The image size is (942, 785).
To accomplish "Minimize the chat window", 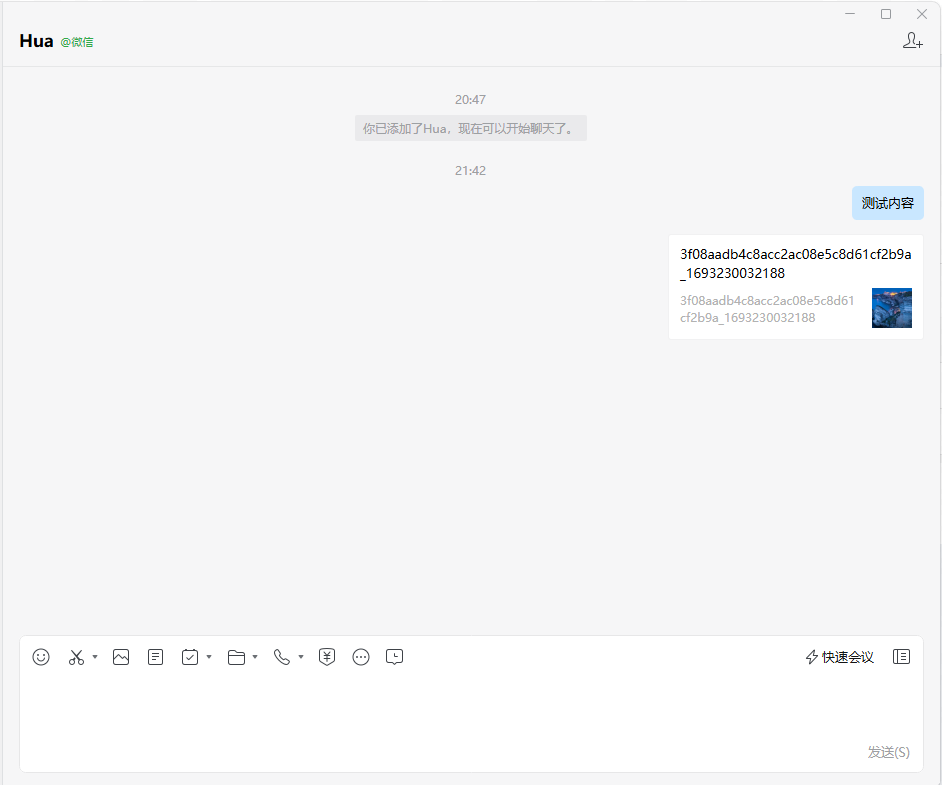I will coord(850,14).
